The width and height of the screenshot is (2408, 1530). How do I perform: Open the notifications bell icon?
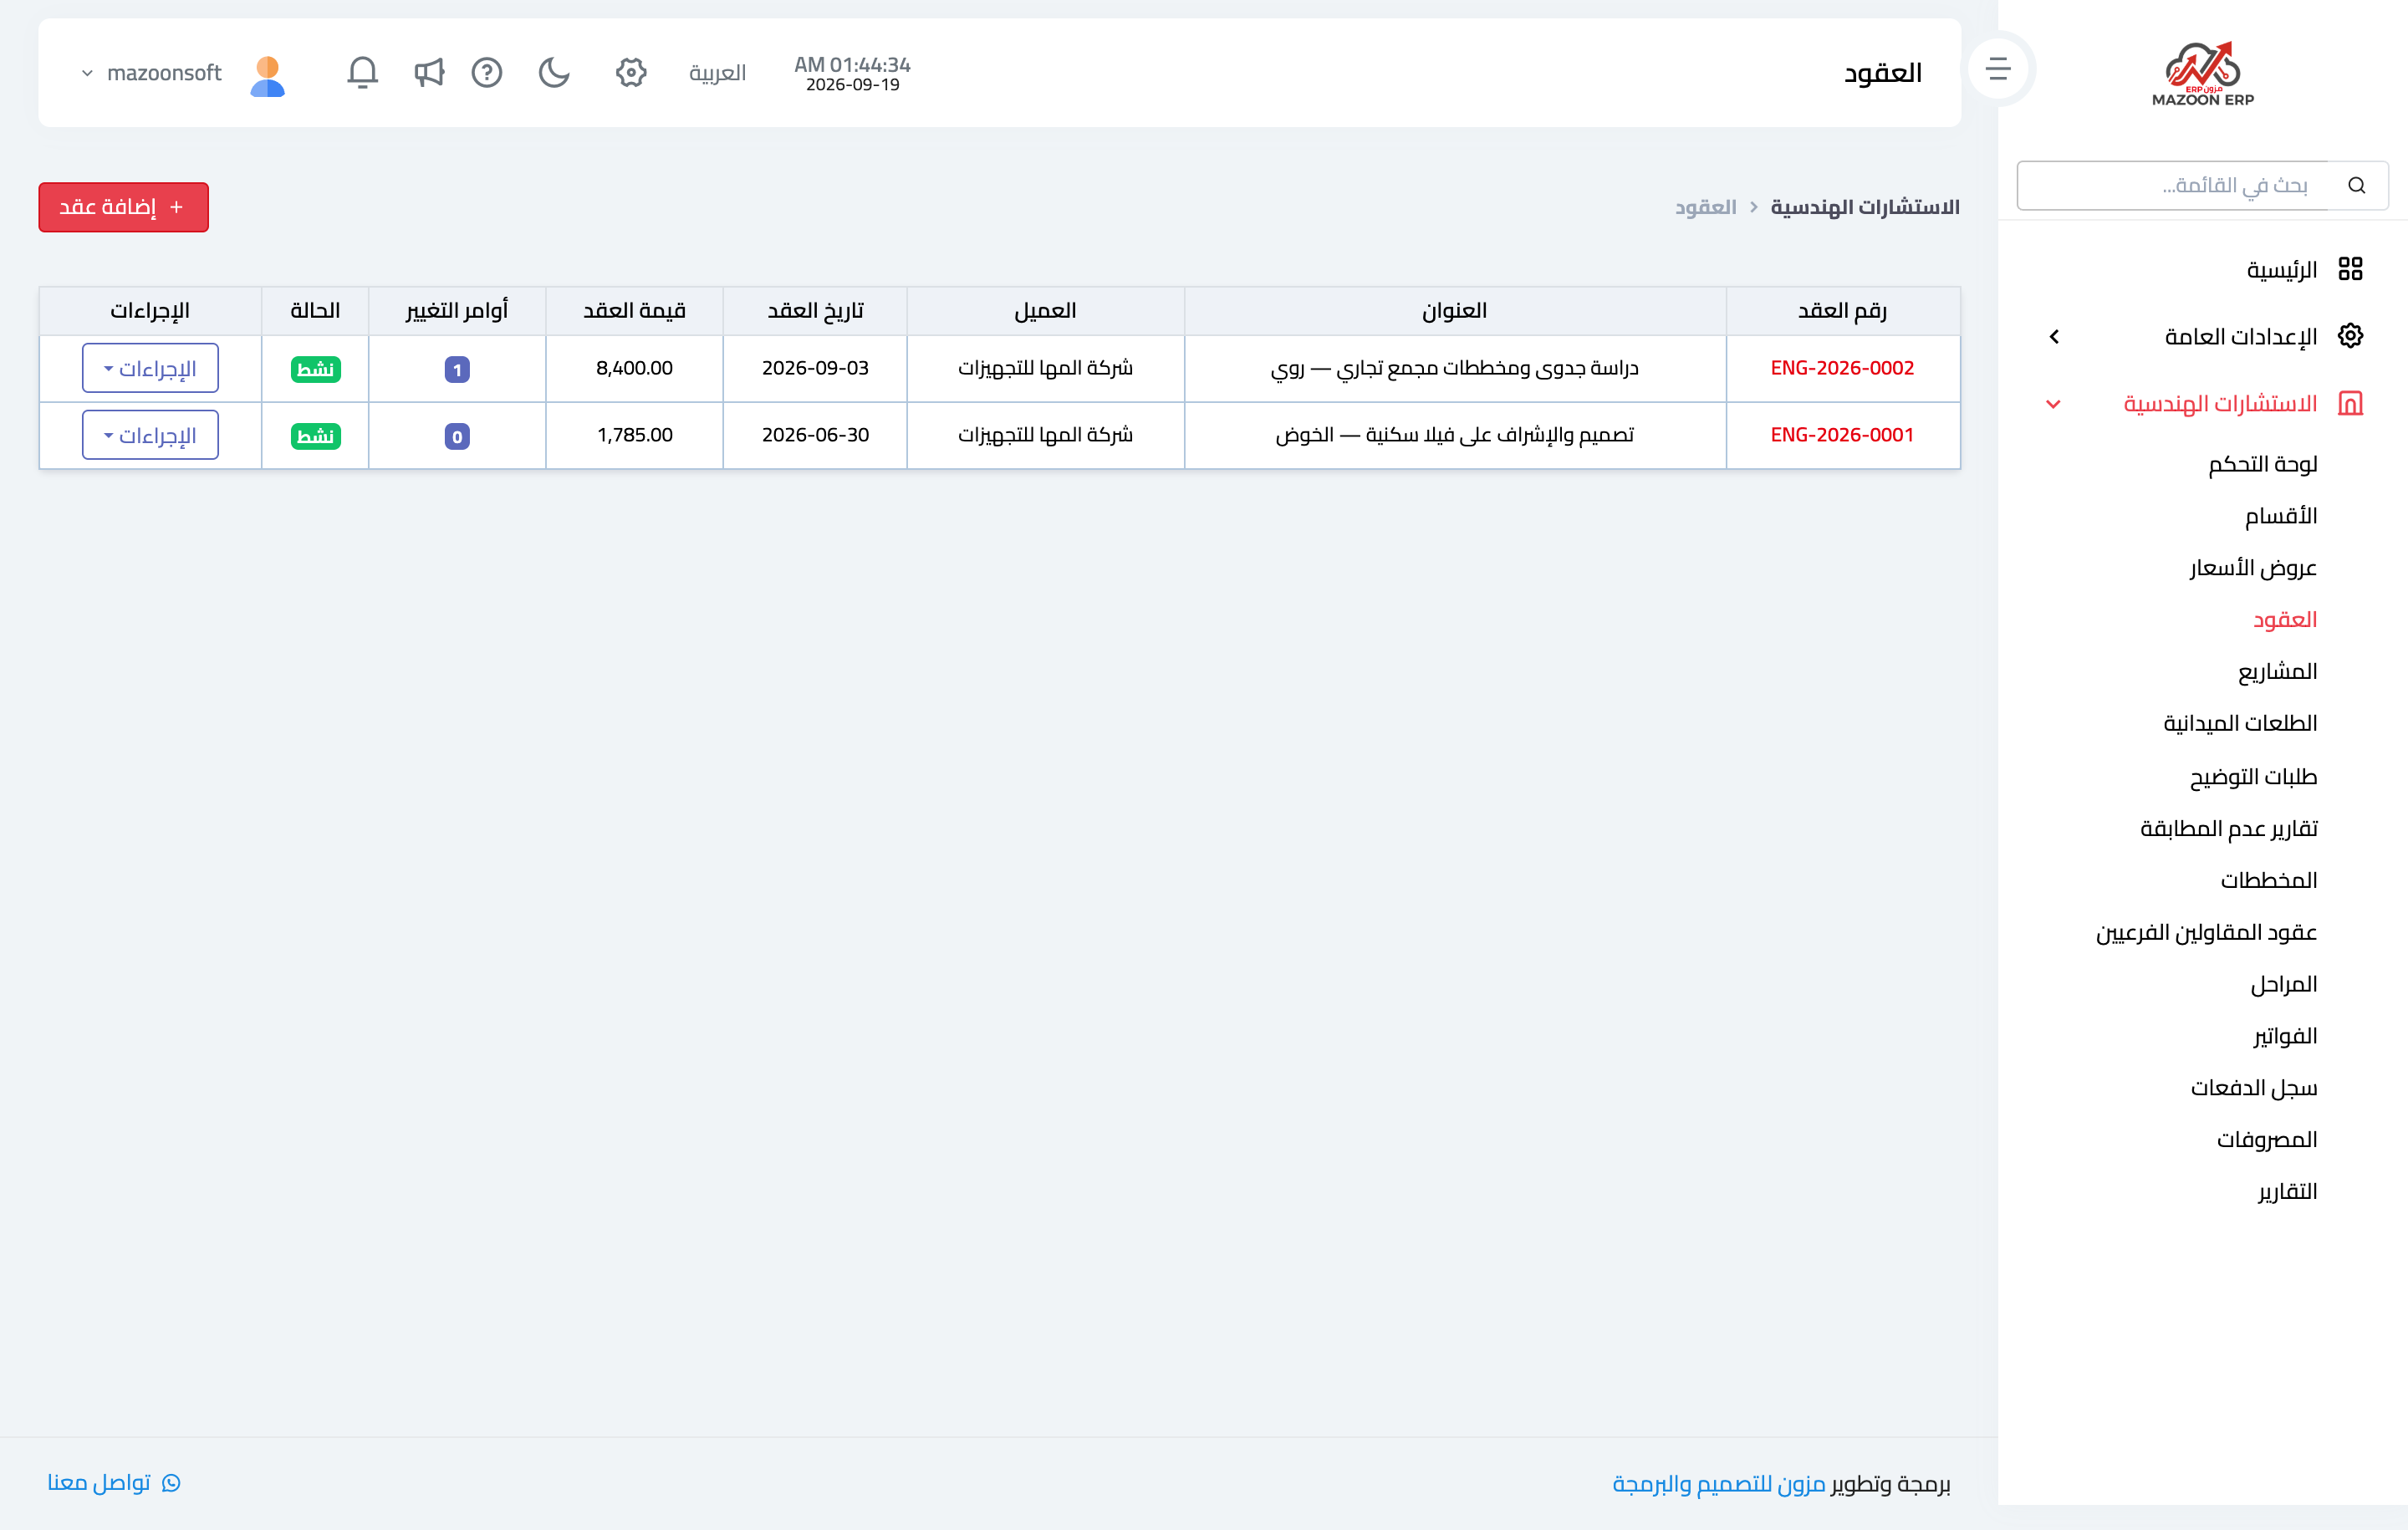362,72
